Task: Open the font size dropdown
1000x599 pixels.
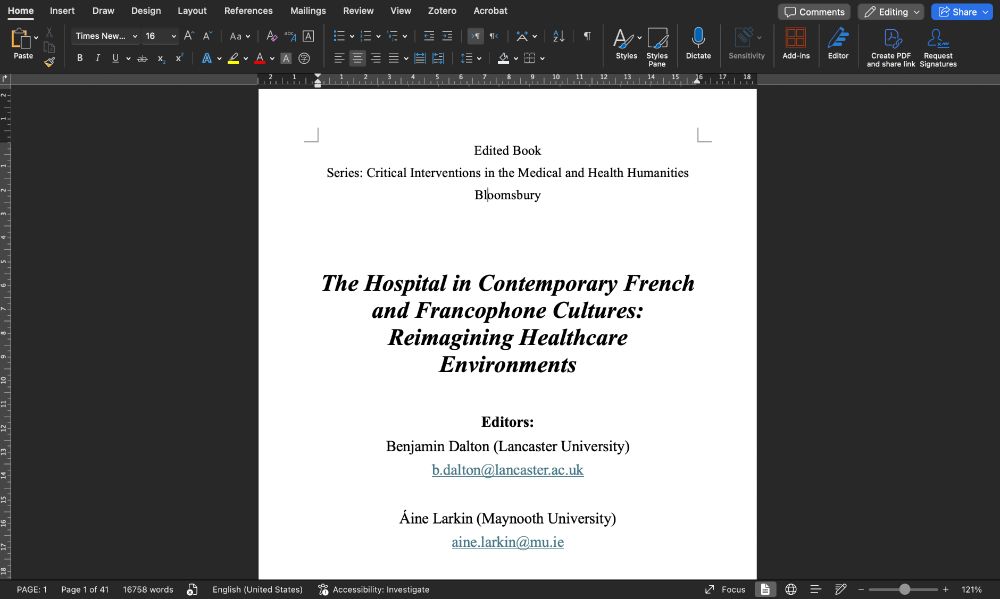Action: point(173,36)
